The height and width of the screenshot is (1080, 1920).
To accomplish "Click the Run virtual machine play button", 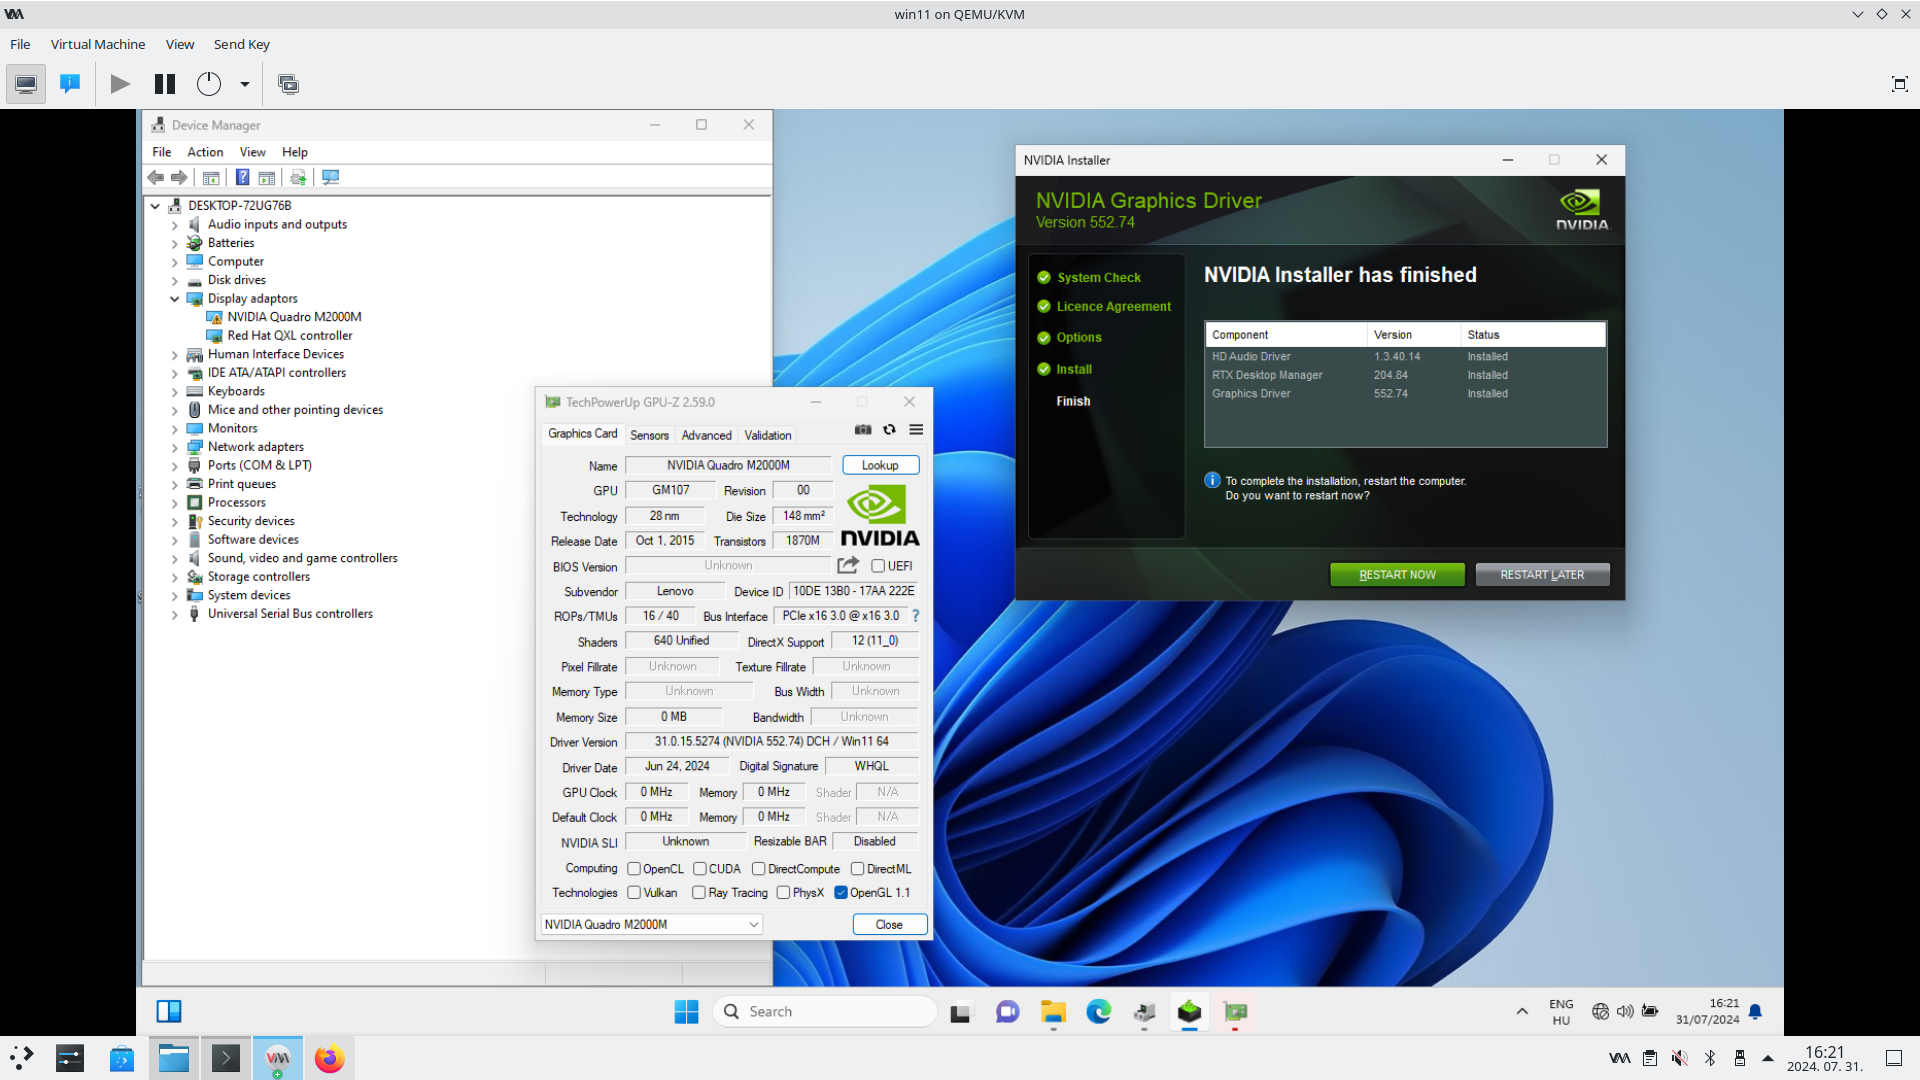I will [120, 84].
